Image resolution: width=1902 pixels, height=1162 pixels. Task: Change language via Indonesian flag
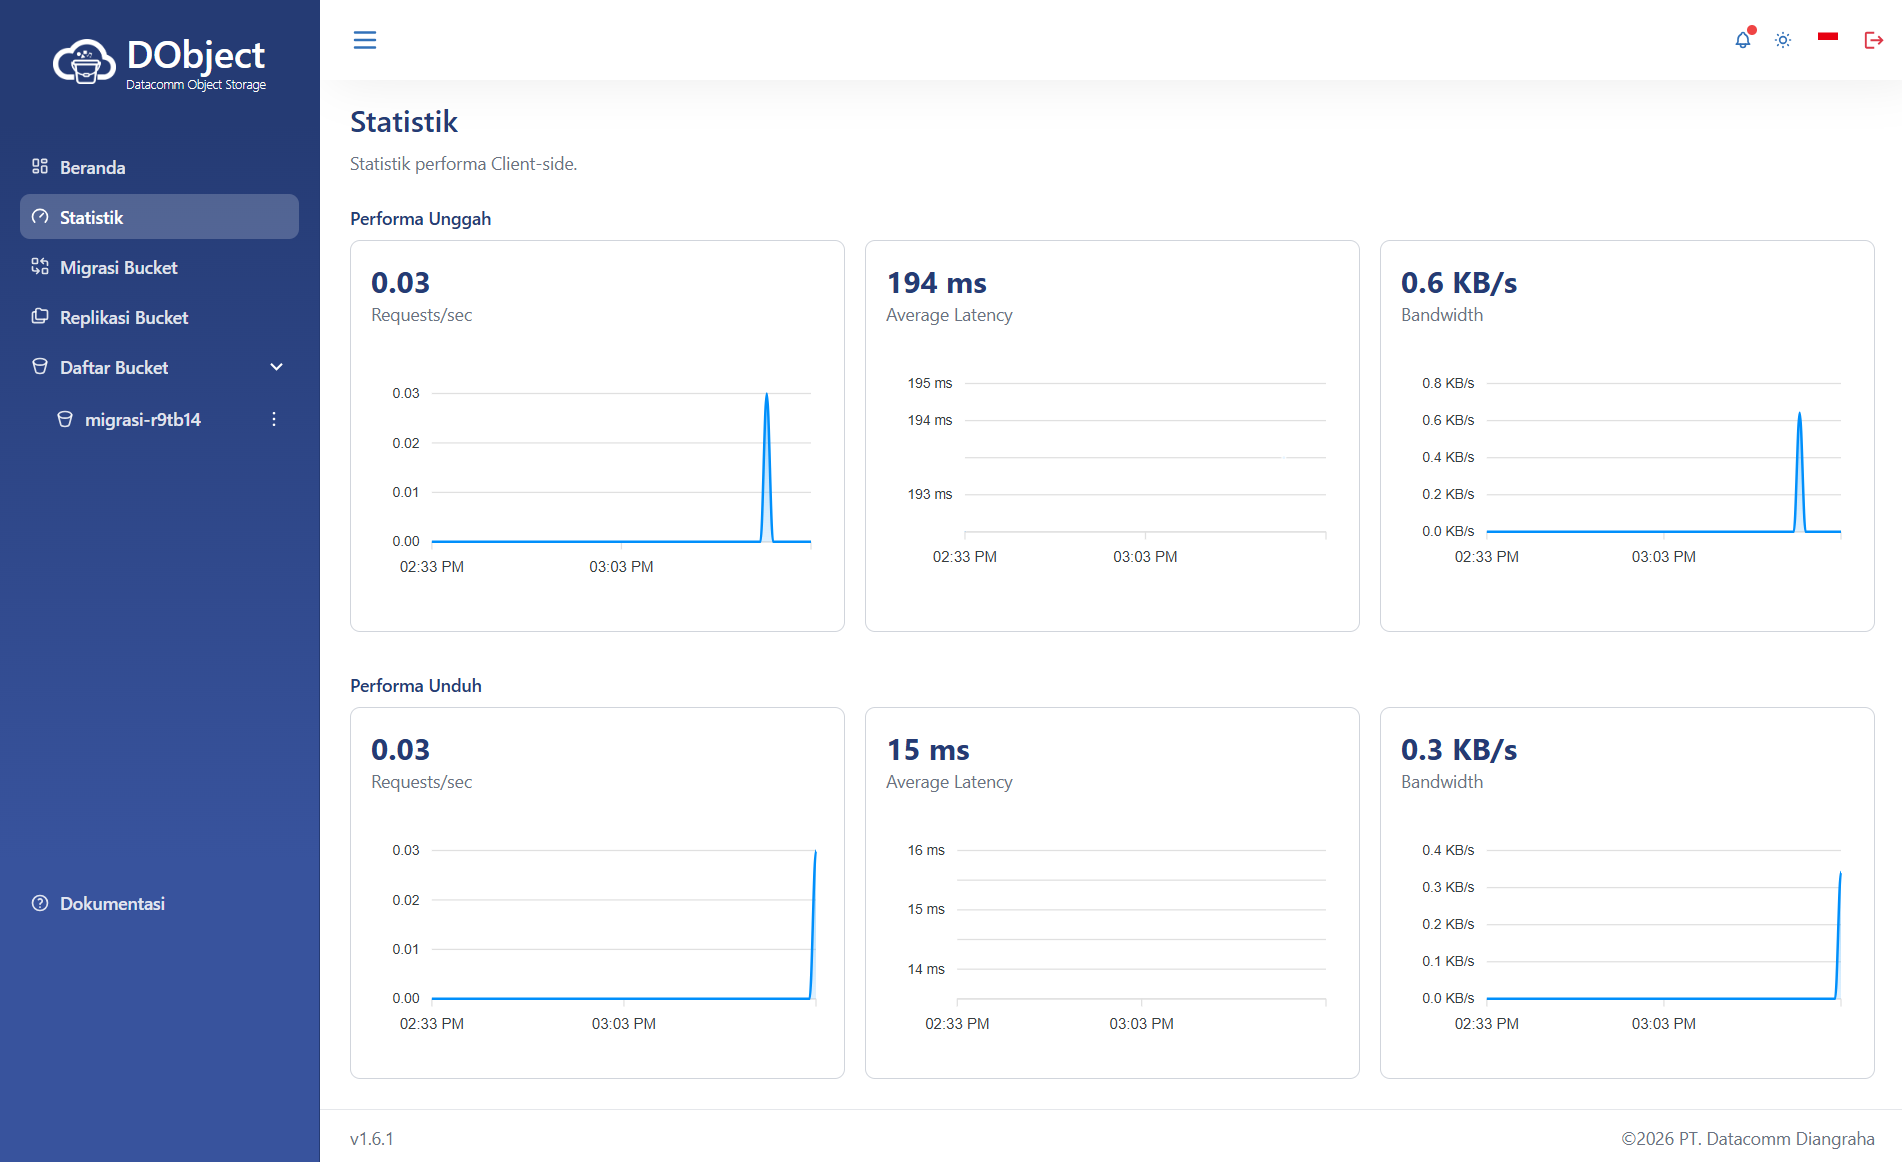pyautogui.click(x=1828, y=37)
